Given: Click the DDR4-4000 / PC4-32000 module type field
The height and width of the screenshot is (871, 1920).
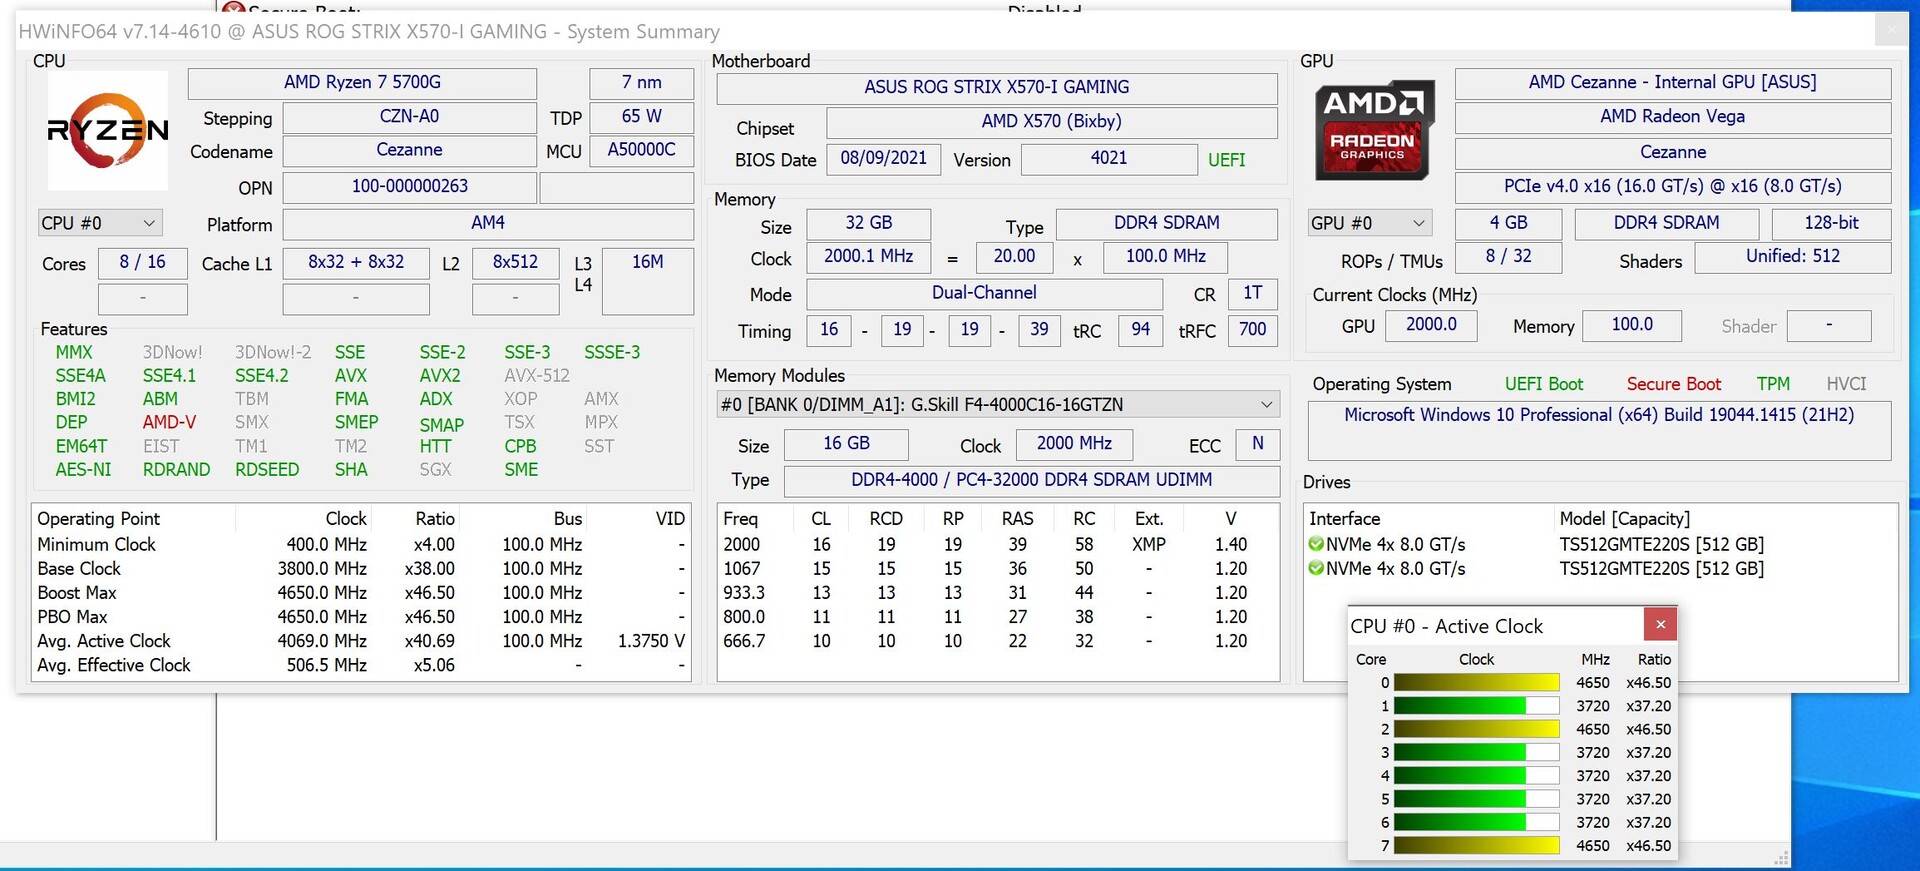Looking at the screenshot, I should (1032, 481).
